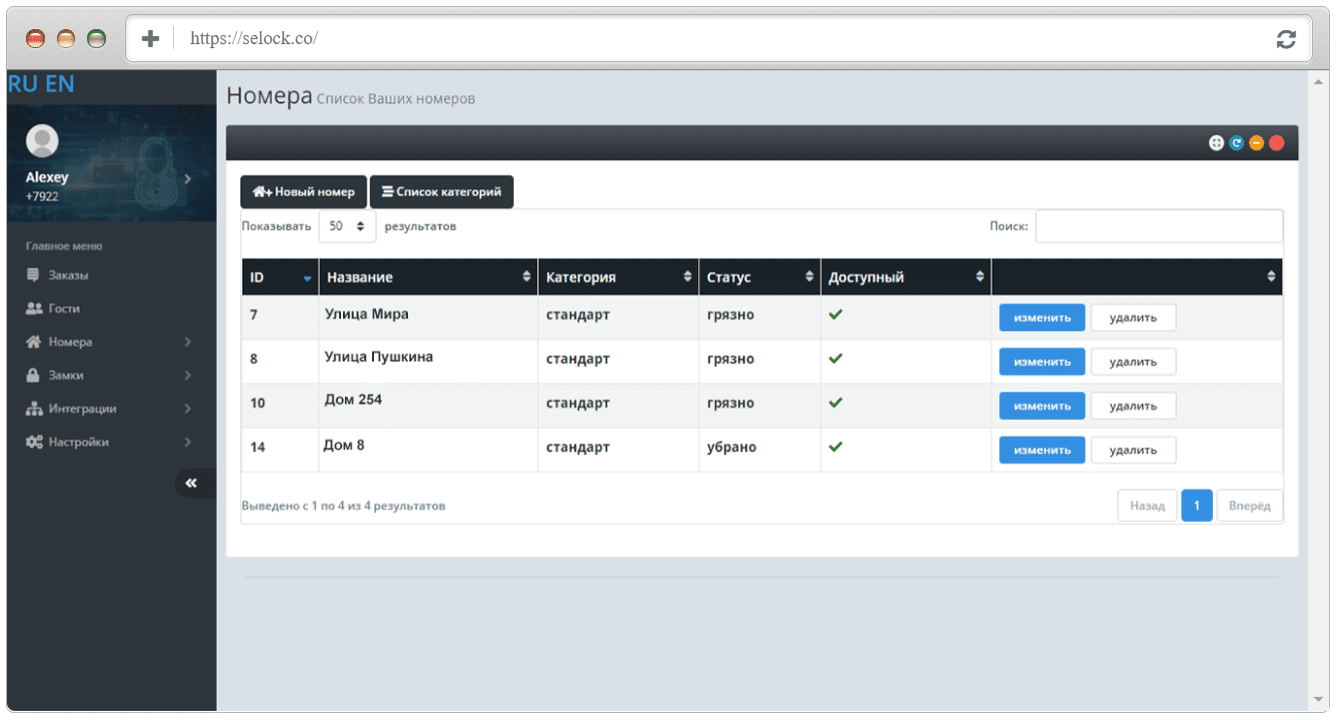Click the panel red close icon
This screenshot has height=720, width=1340.
click(1276, 143)
